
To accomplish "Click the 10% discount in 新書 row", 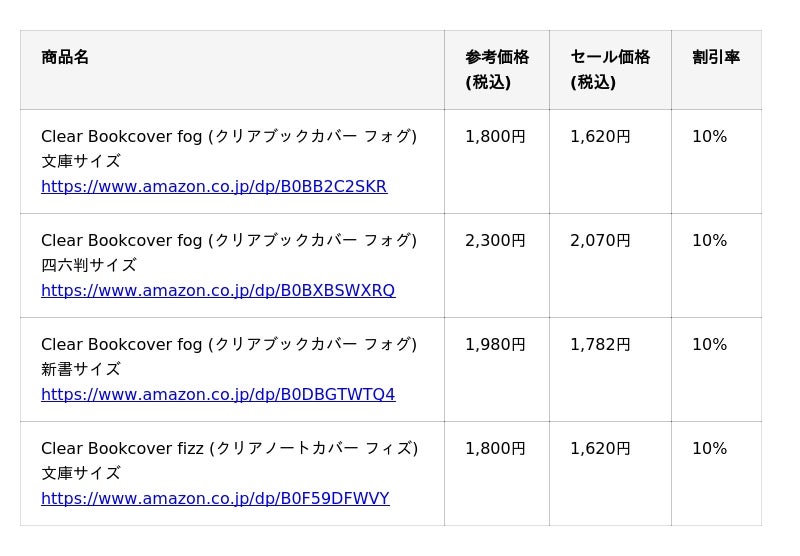I will coord(709,345).
